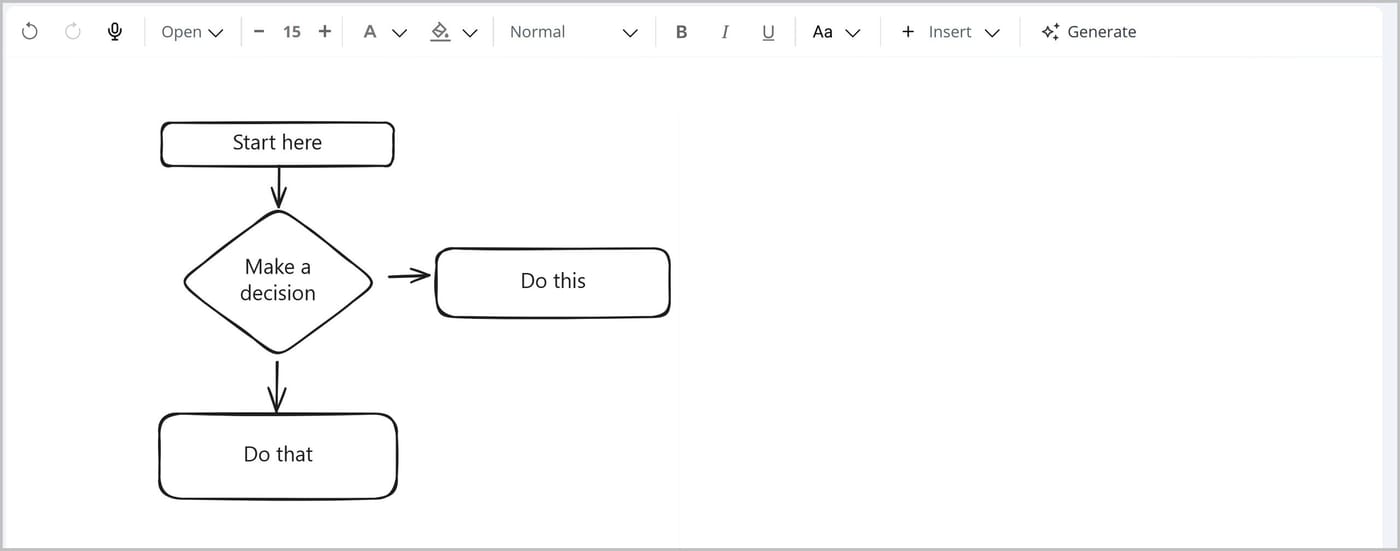
Task: Open the text color A dropdown
Action: [385, 32]
